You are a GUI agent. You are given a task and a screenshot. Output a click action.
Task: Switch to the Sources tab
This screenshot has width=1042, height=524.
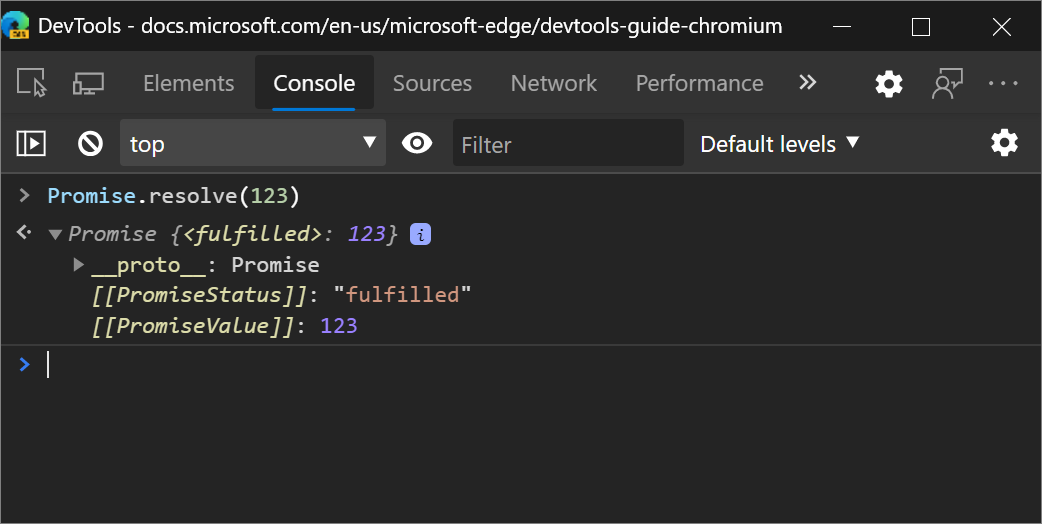pyautogui.click(x=432, y=83)
